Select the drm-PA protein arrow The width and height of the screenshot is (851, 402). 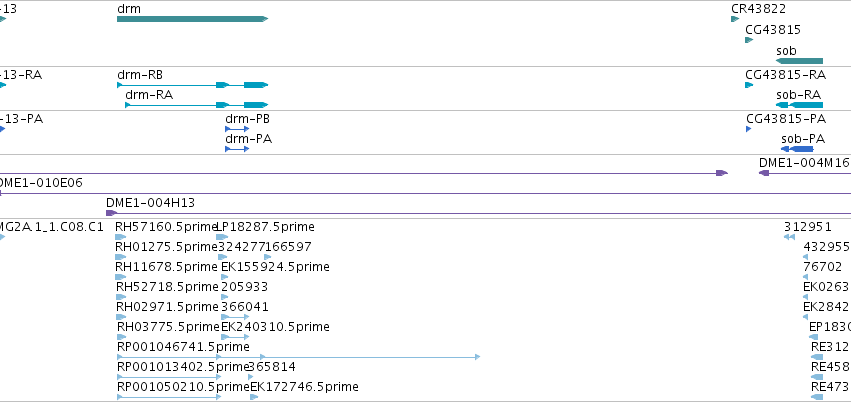[x=237, y=149]
